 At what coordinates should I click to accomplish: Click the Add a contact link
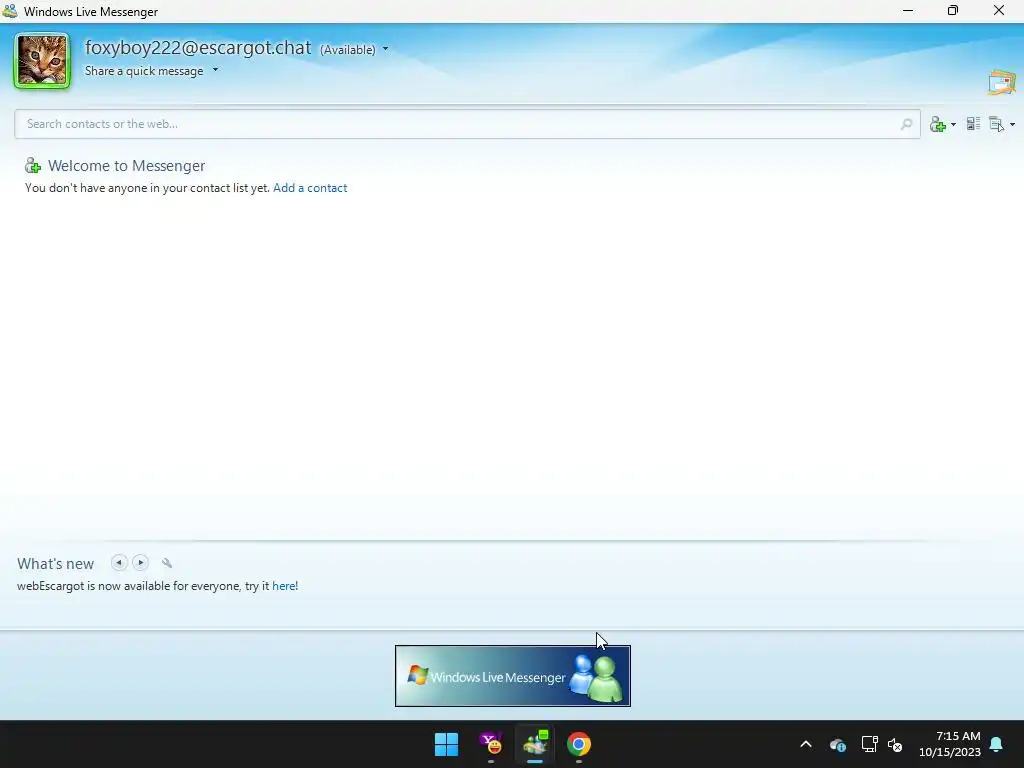click(x=310, y=187)
